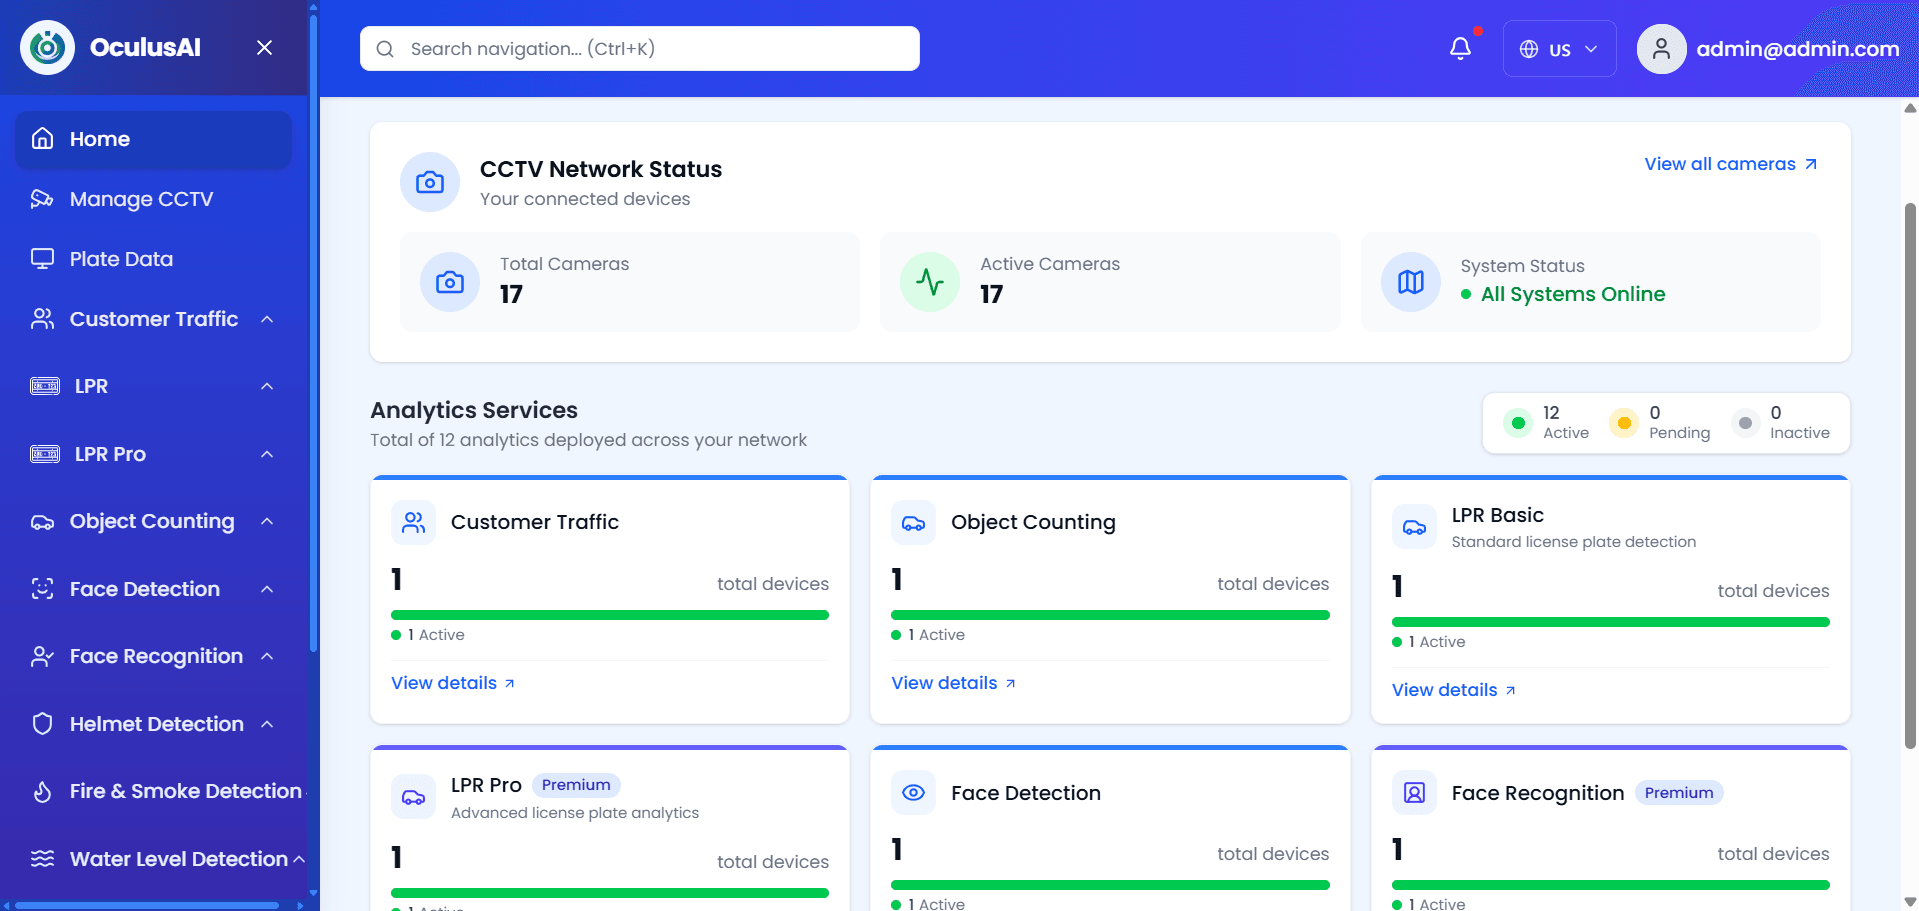Viewport: 1919px width, 911px height.
Task: Click the 12 Active status indicator
Action: click(x=1546, y=423)
